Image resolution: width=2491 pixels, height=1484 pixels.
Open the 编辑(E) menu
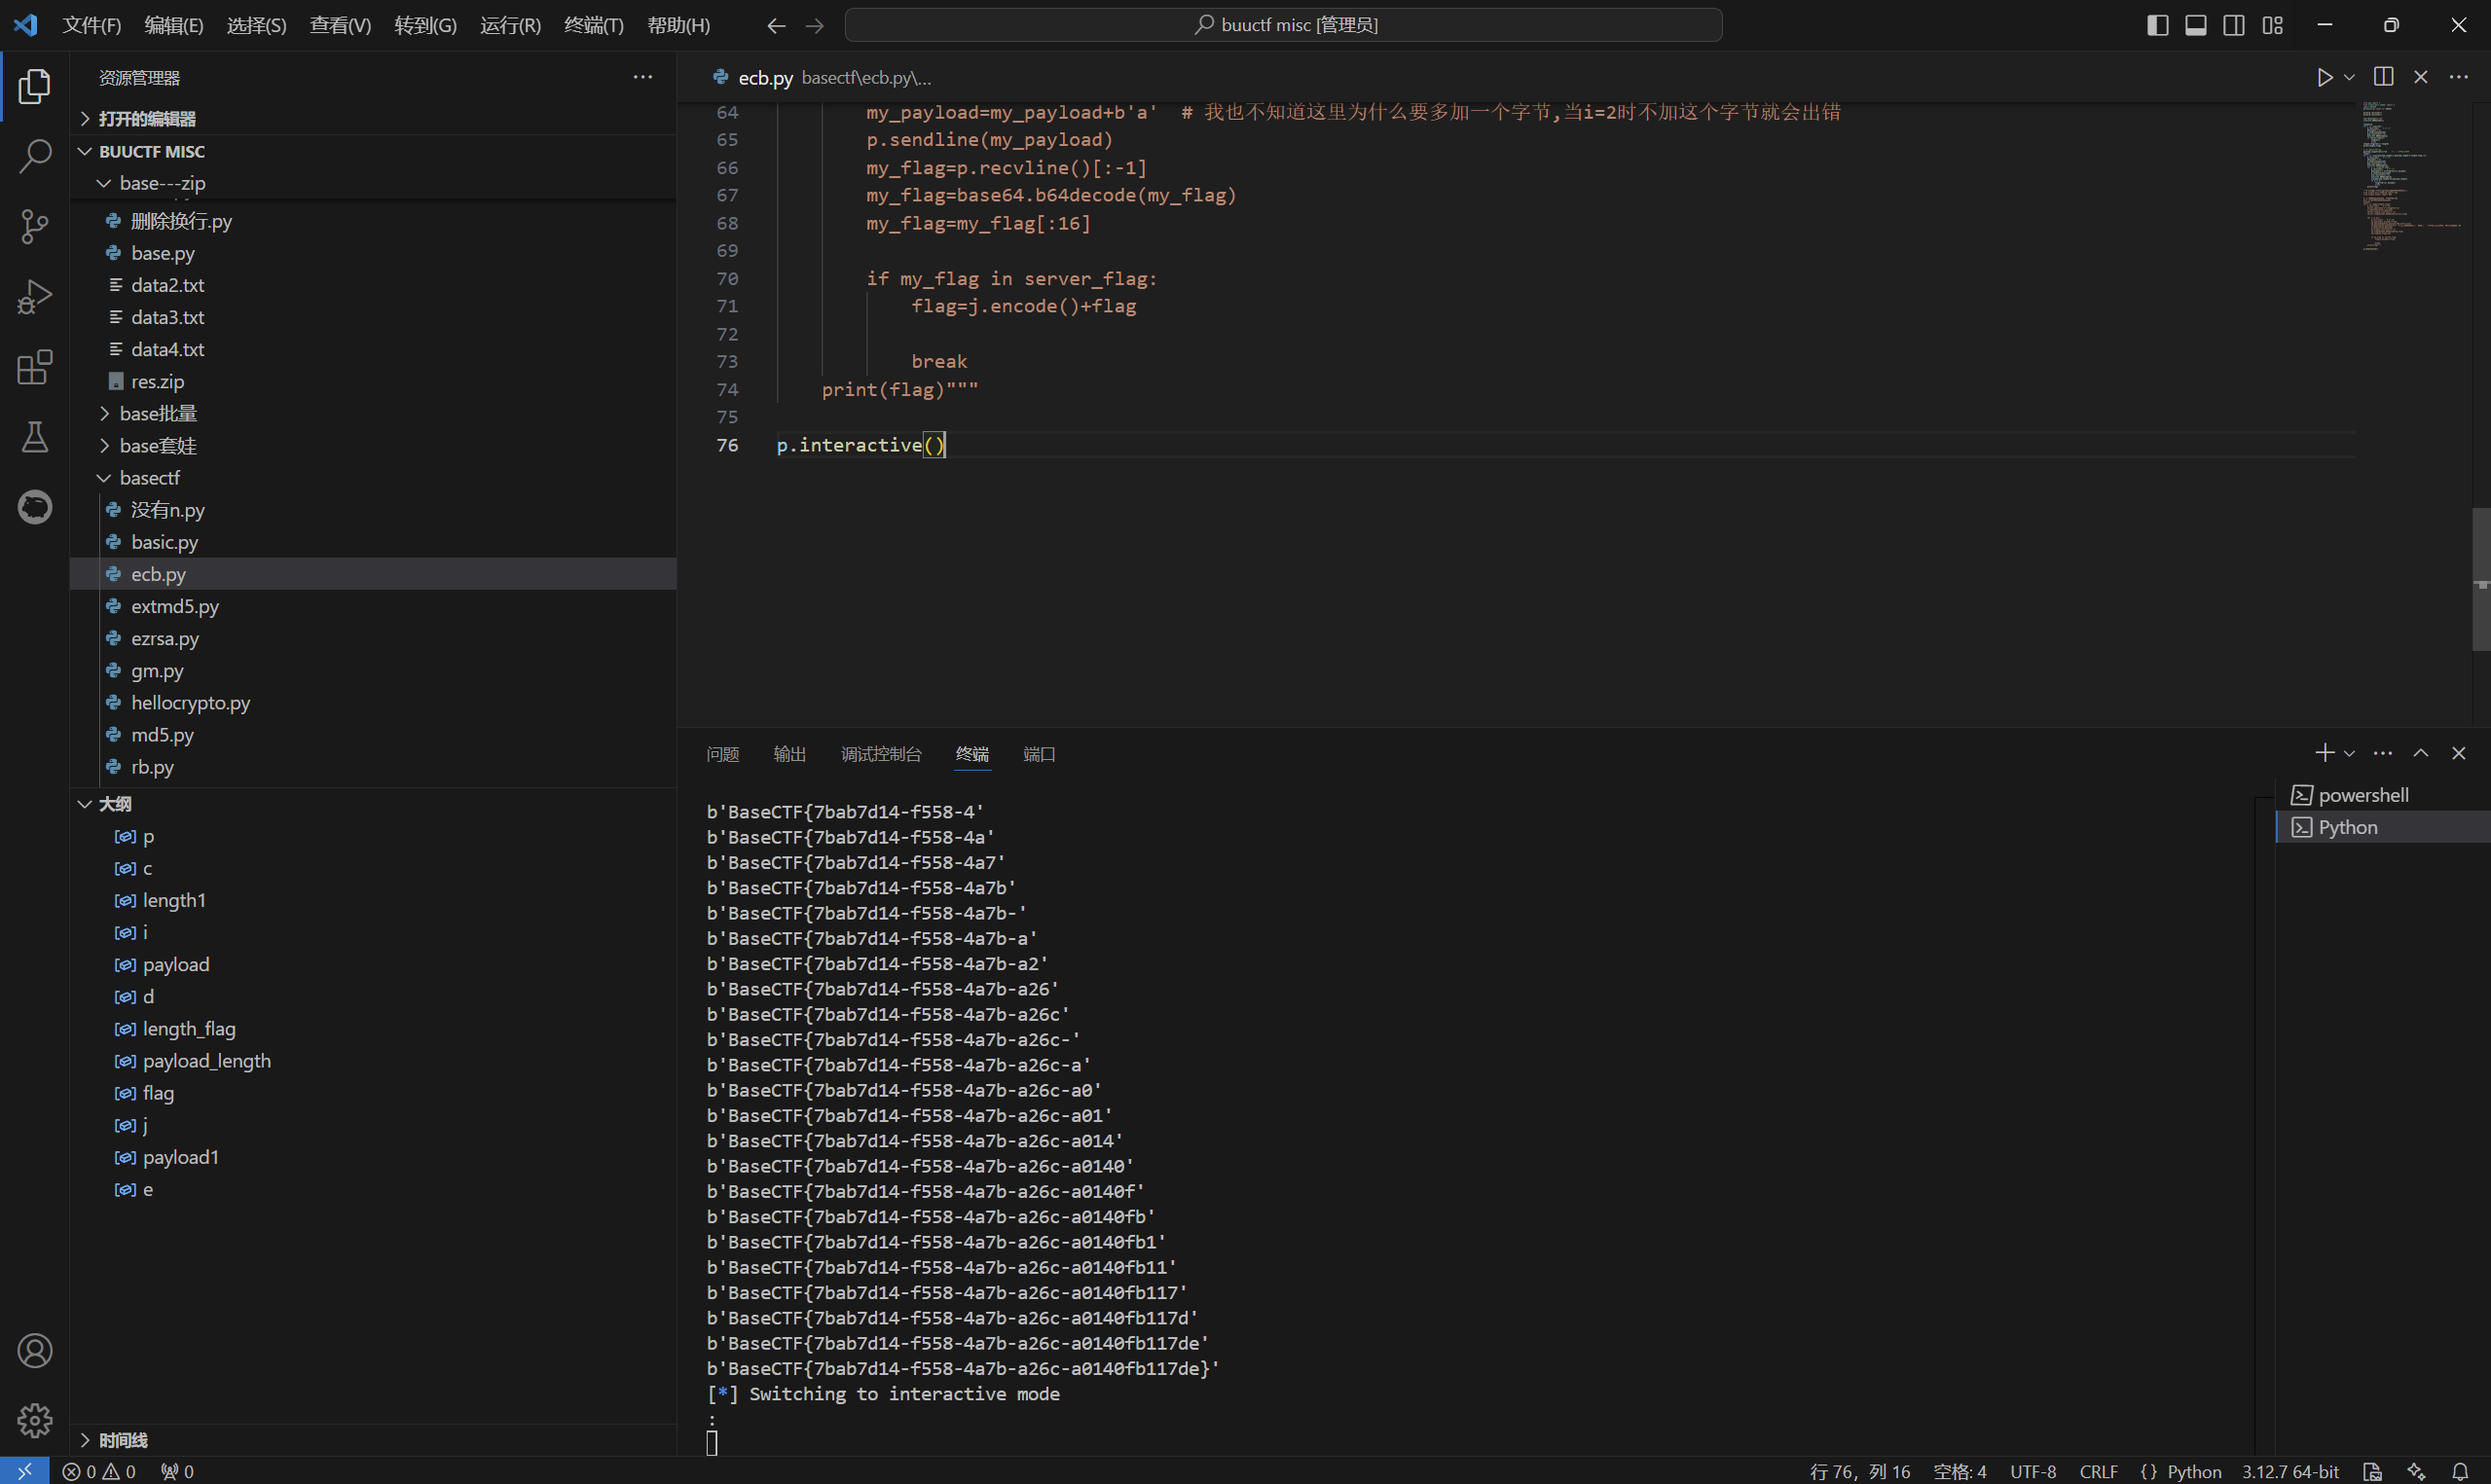174,25
